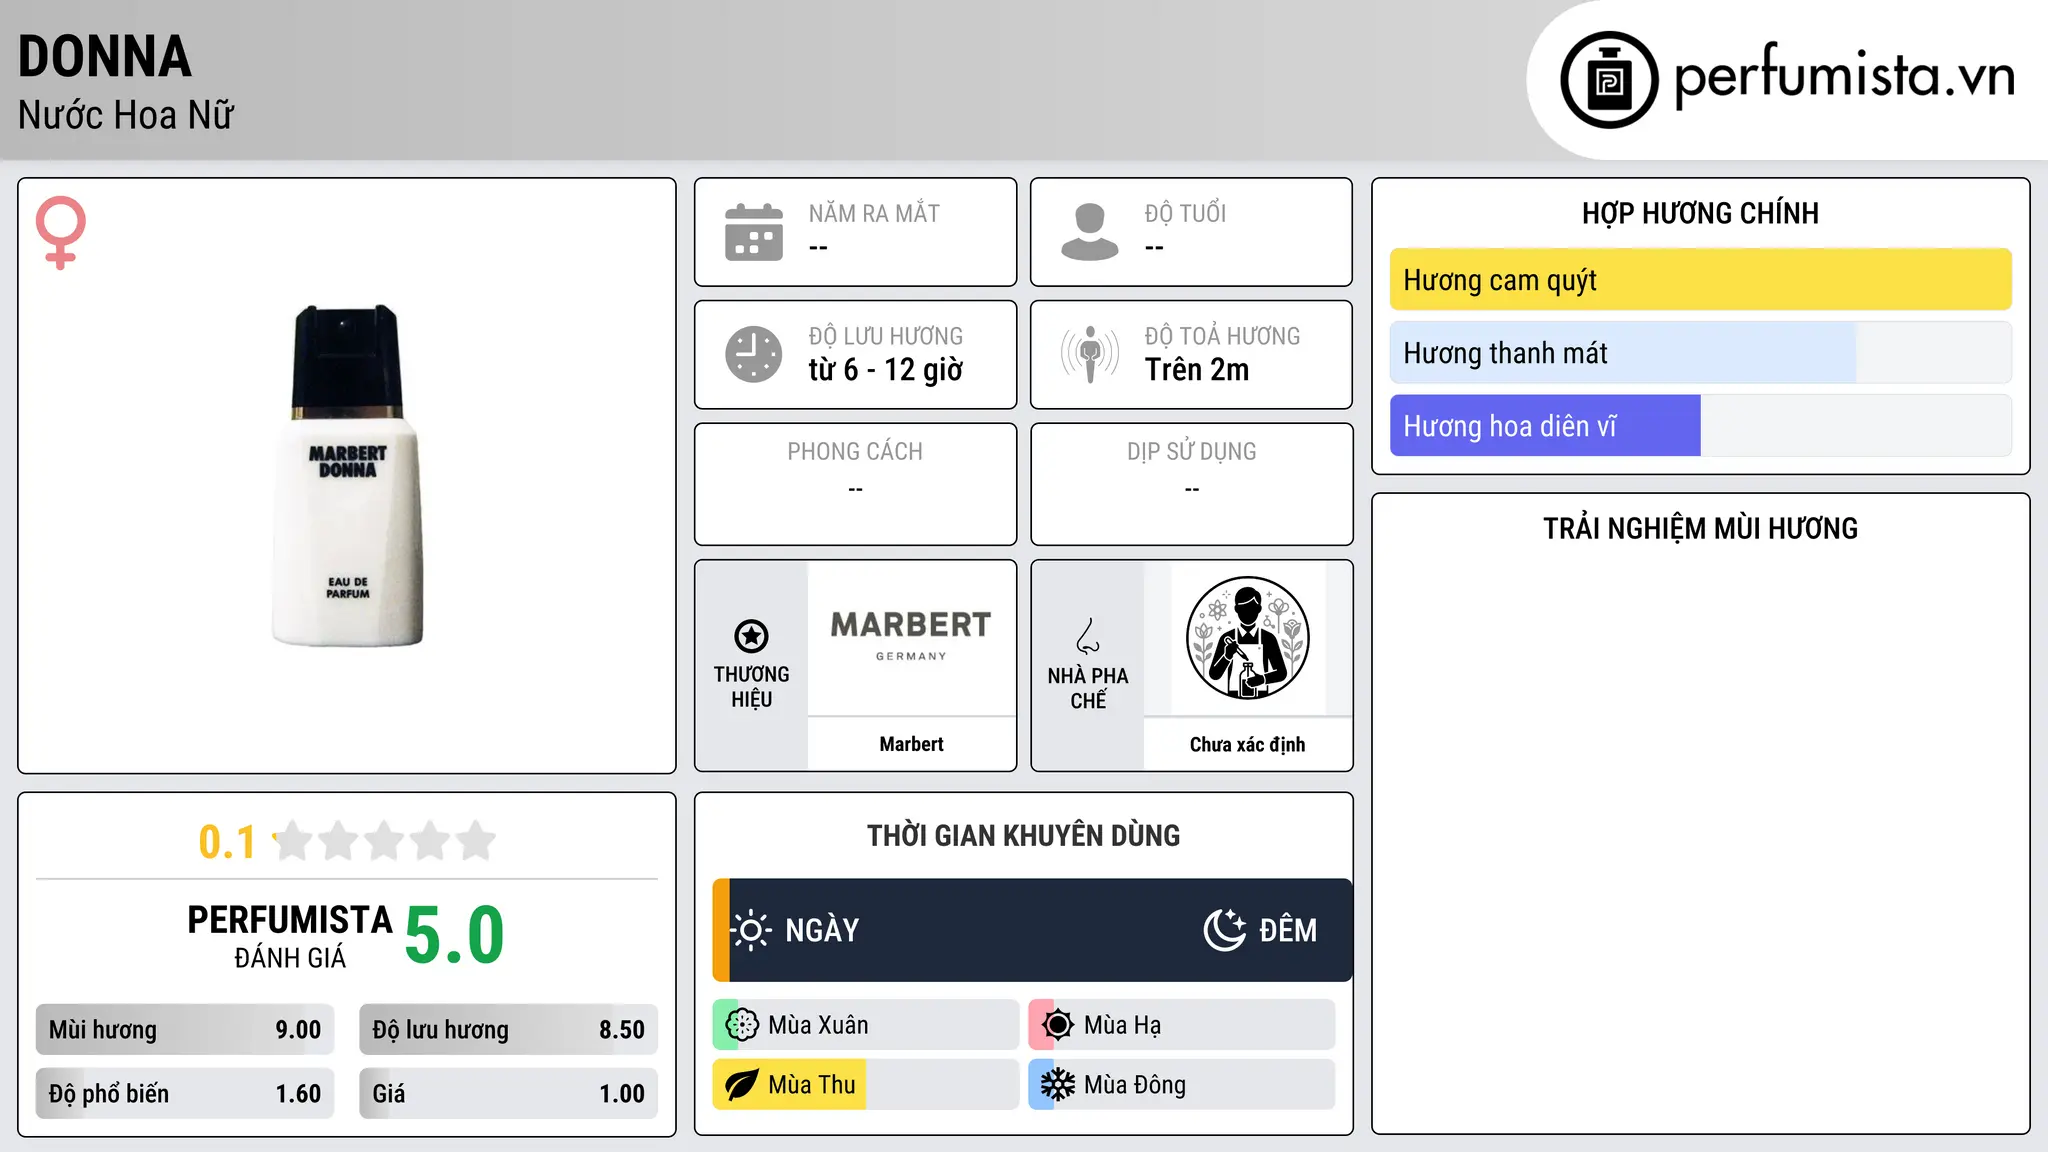Click the sun icon for Mùa Hạ
The image size is (2048, 1152).
[x=1058, y=1025]
